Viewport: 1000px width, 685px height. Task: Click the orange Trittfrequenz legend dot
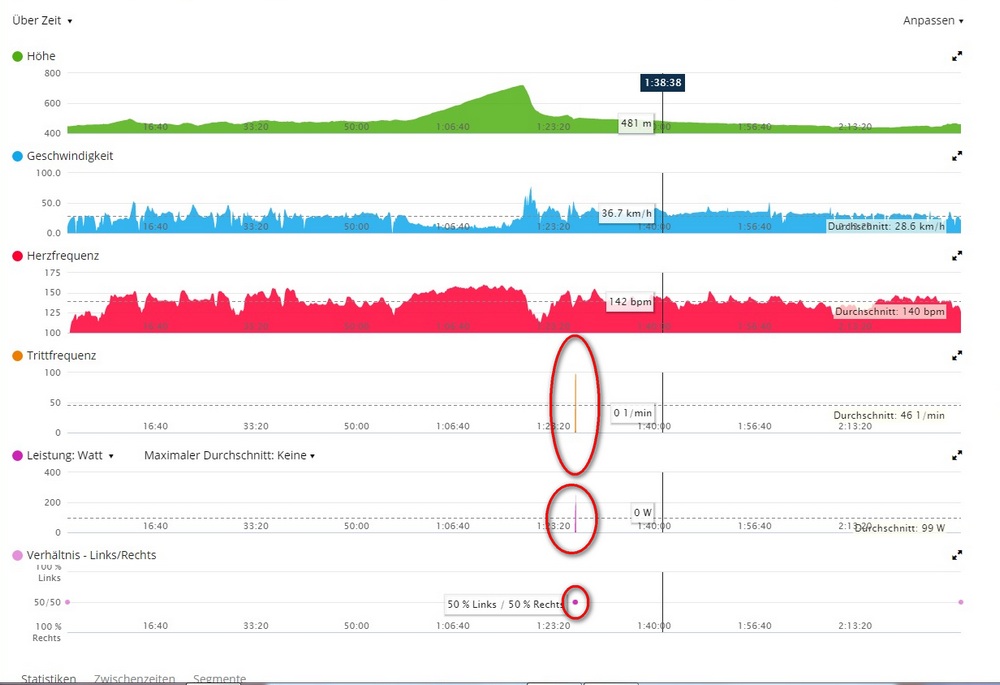click(17, 355)
